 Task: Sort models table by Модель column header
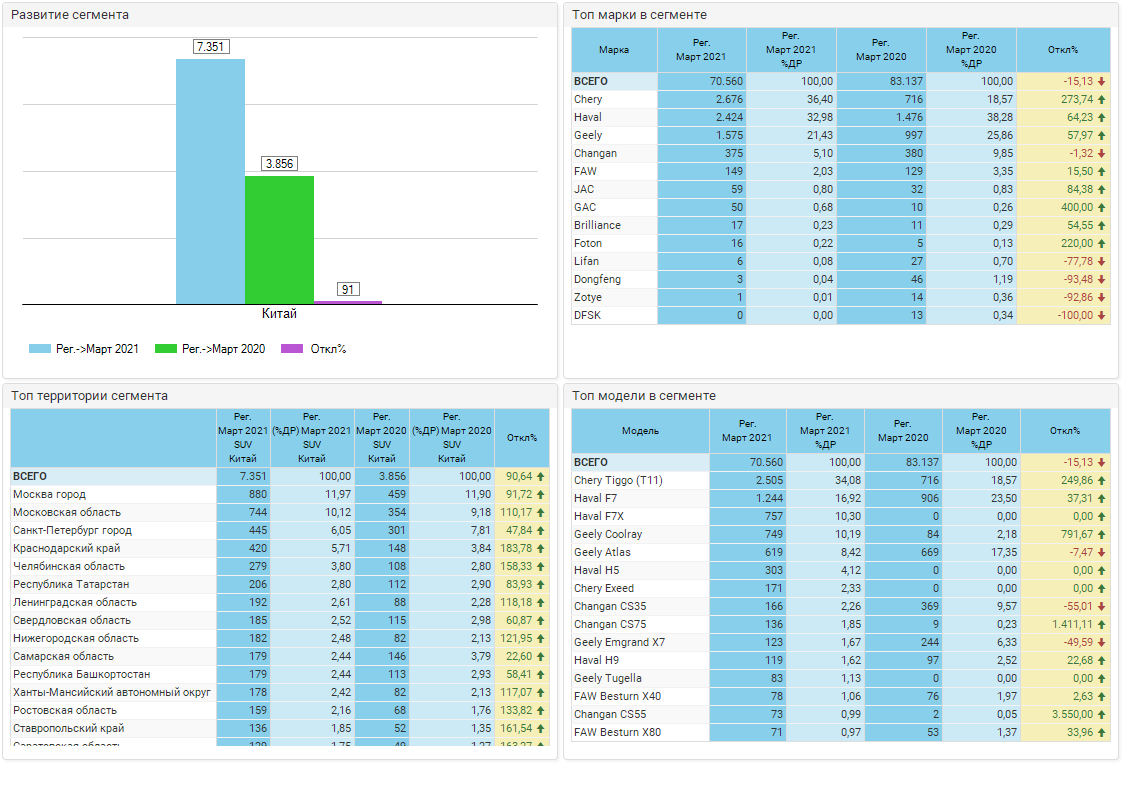pyautogui.click(x=640, y=431)
